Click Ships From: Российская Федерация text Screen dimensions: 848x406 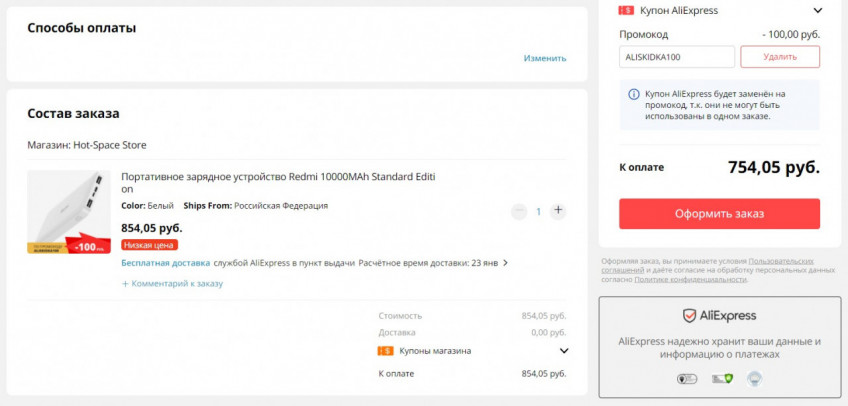click(x=255, y=205)
